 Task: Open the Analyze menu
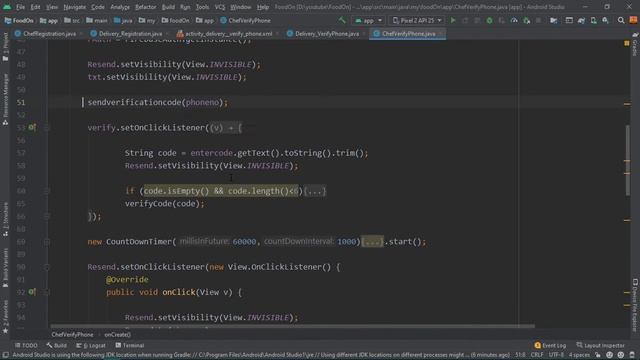click(x=120, y=7)
